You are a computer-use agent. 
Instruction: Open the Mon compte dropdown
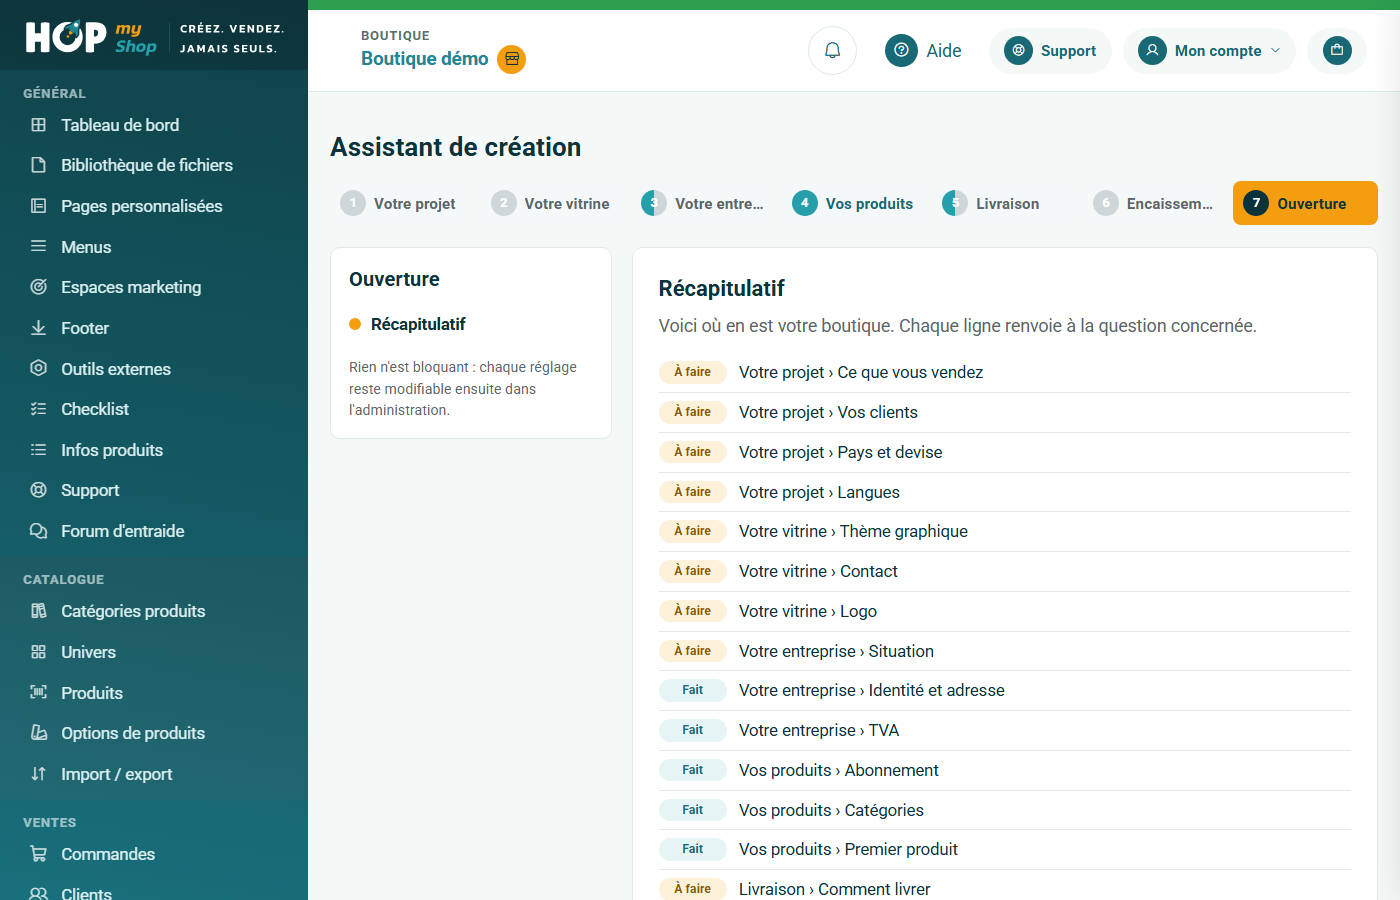pyautogui.click(x=1209, y=51)
